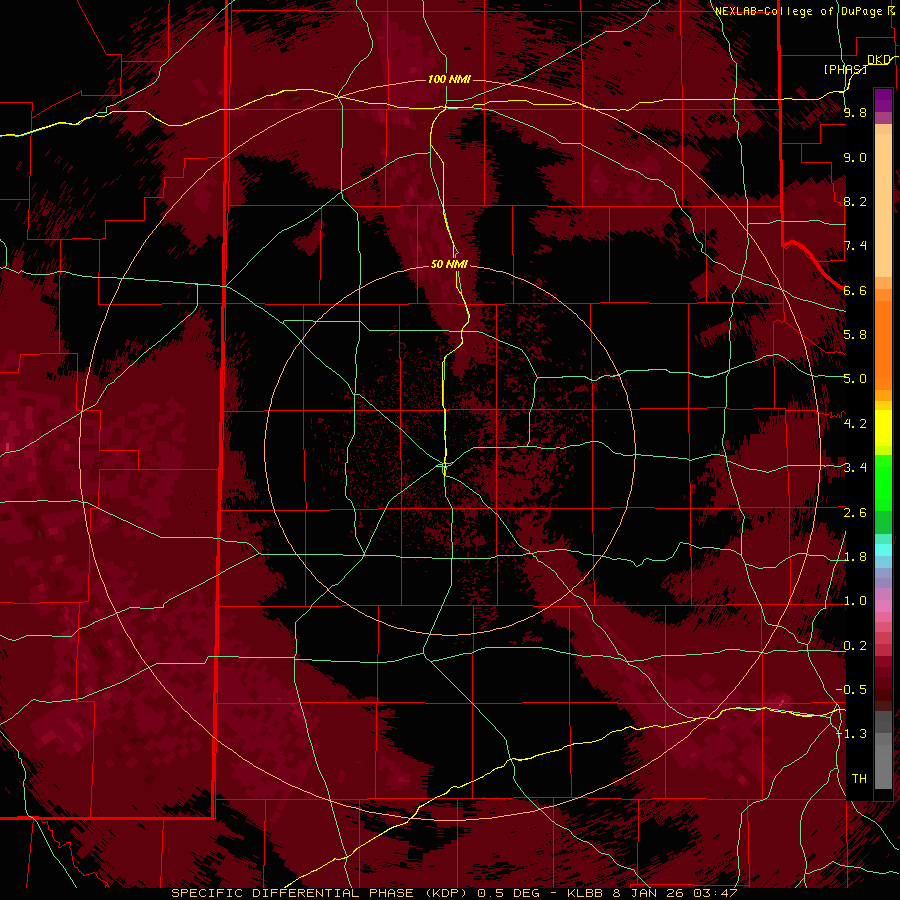
Task: Select the 5.0 scale label
Action: (855, 379)
